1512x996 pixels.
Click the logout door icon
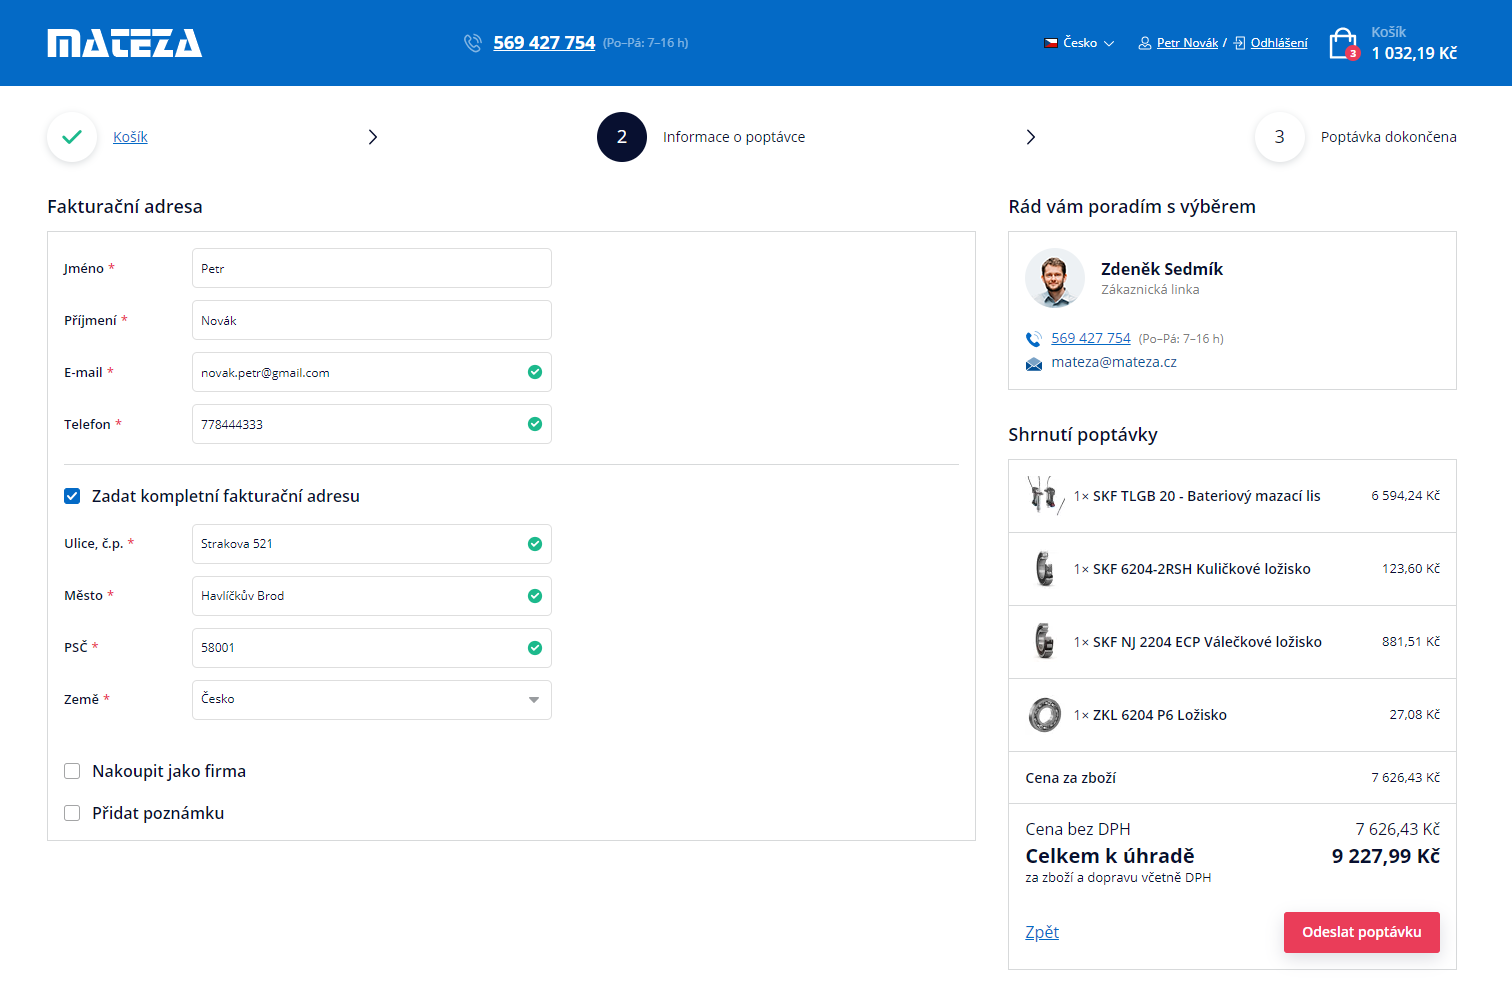coord(1240,43)
